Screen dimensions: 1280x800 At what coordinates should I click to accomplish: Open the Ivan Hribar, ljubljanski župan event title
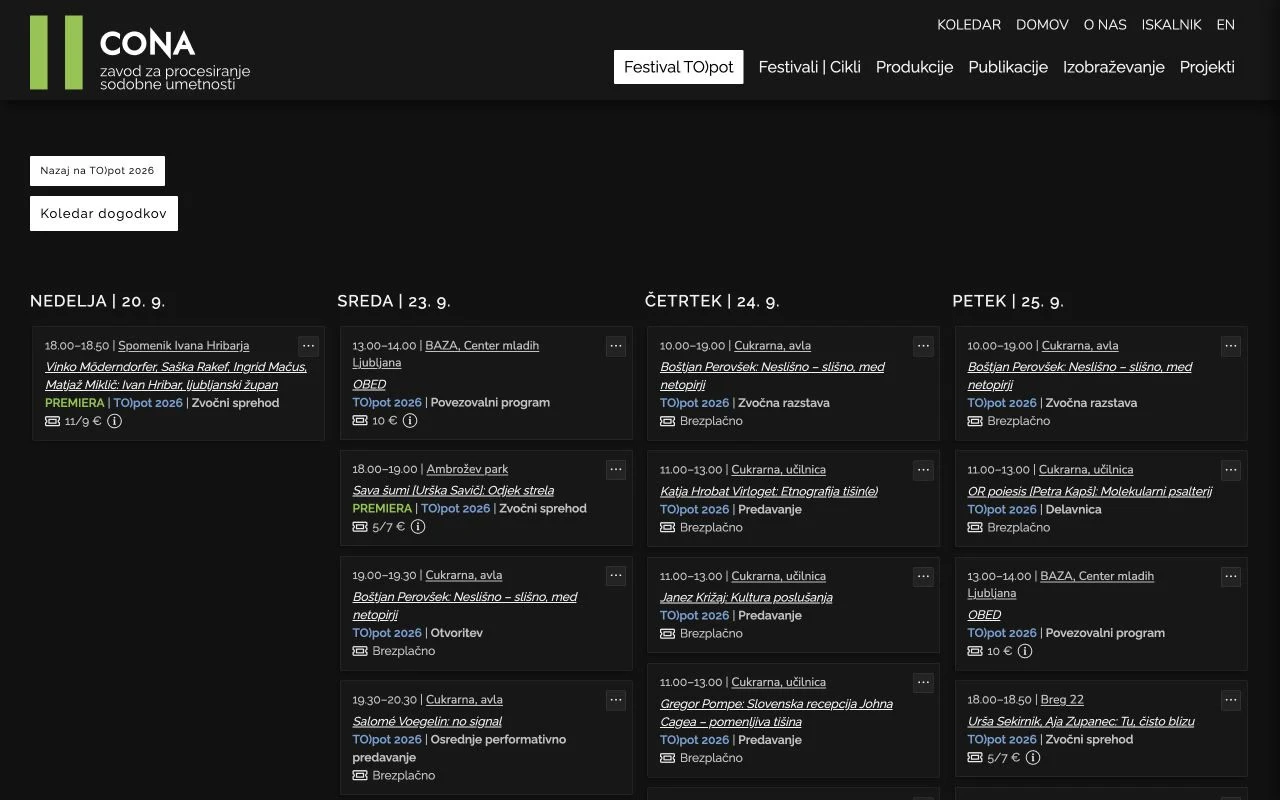(176, 375)
